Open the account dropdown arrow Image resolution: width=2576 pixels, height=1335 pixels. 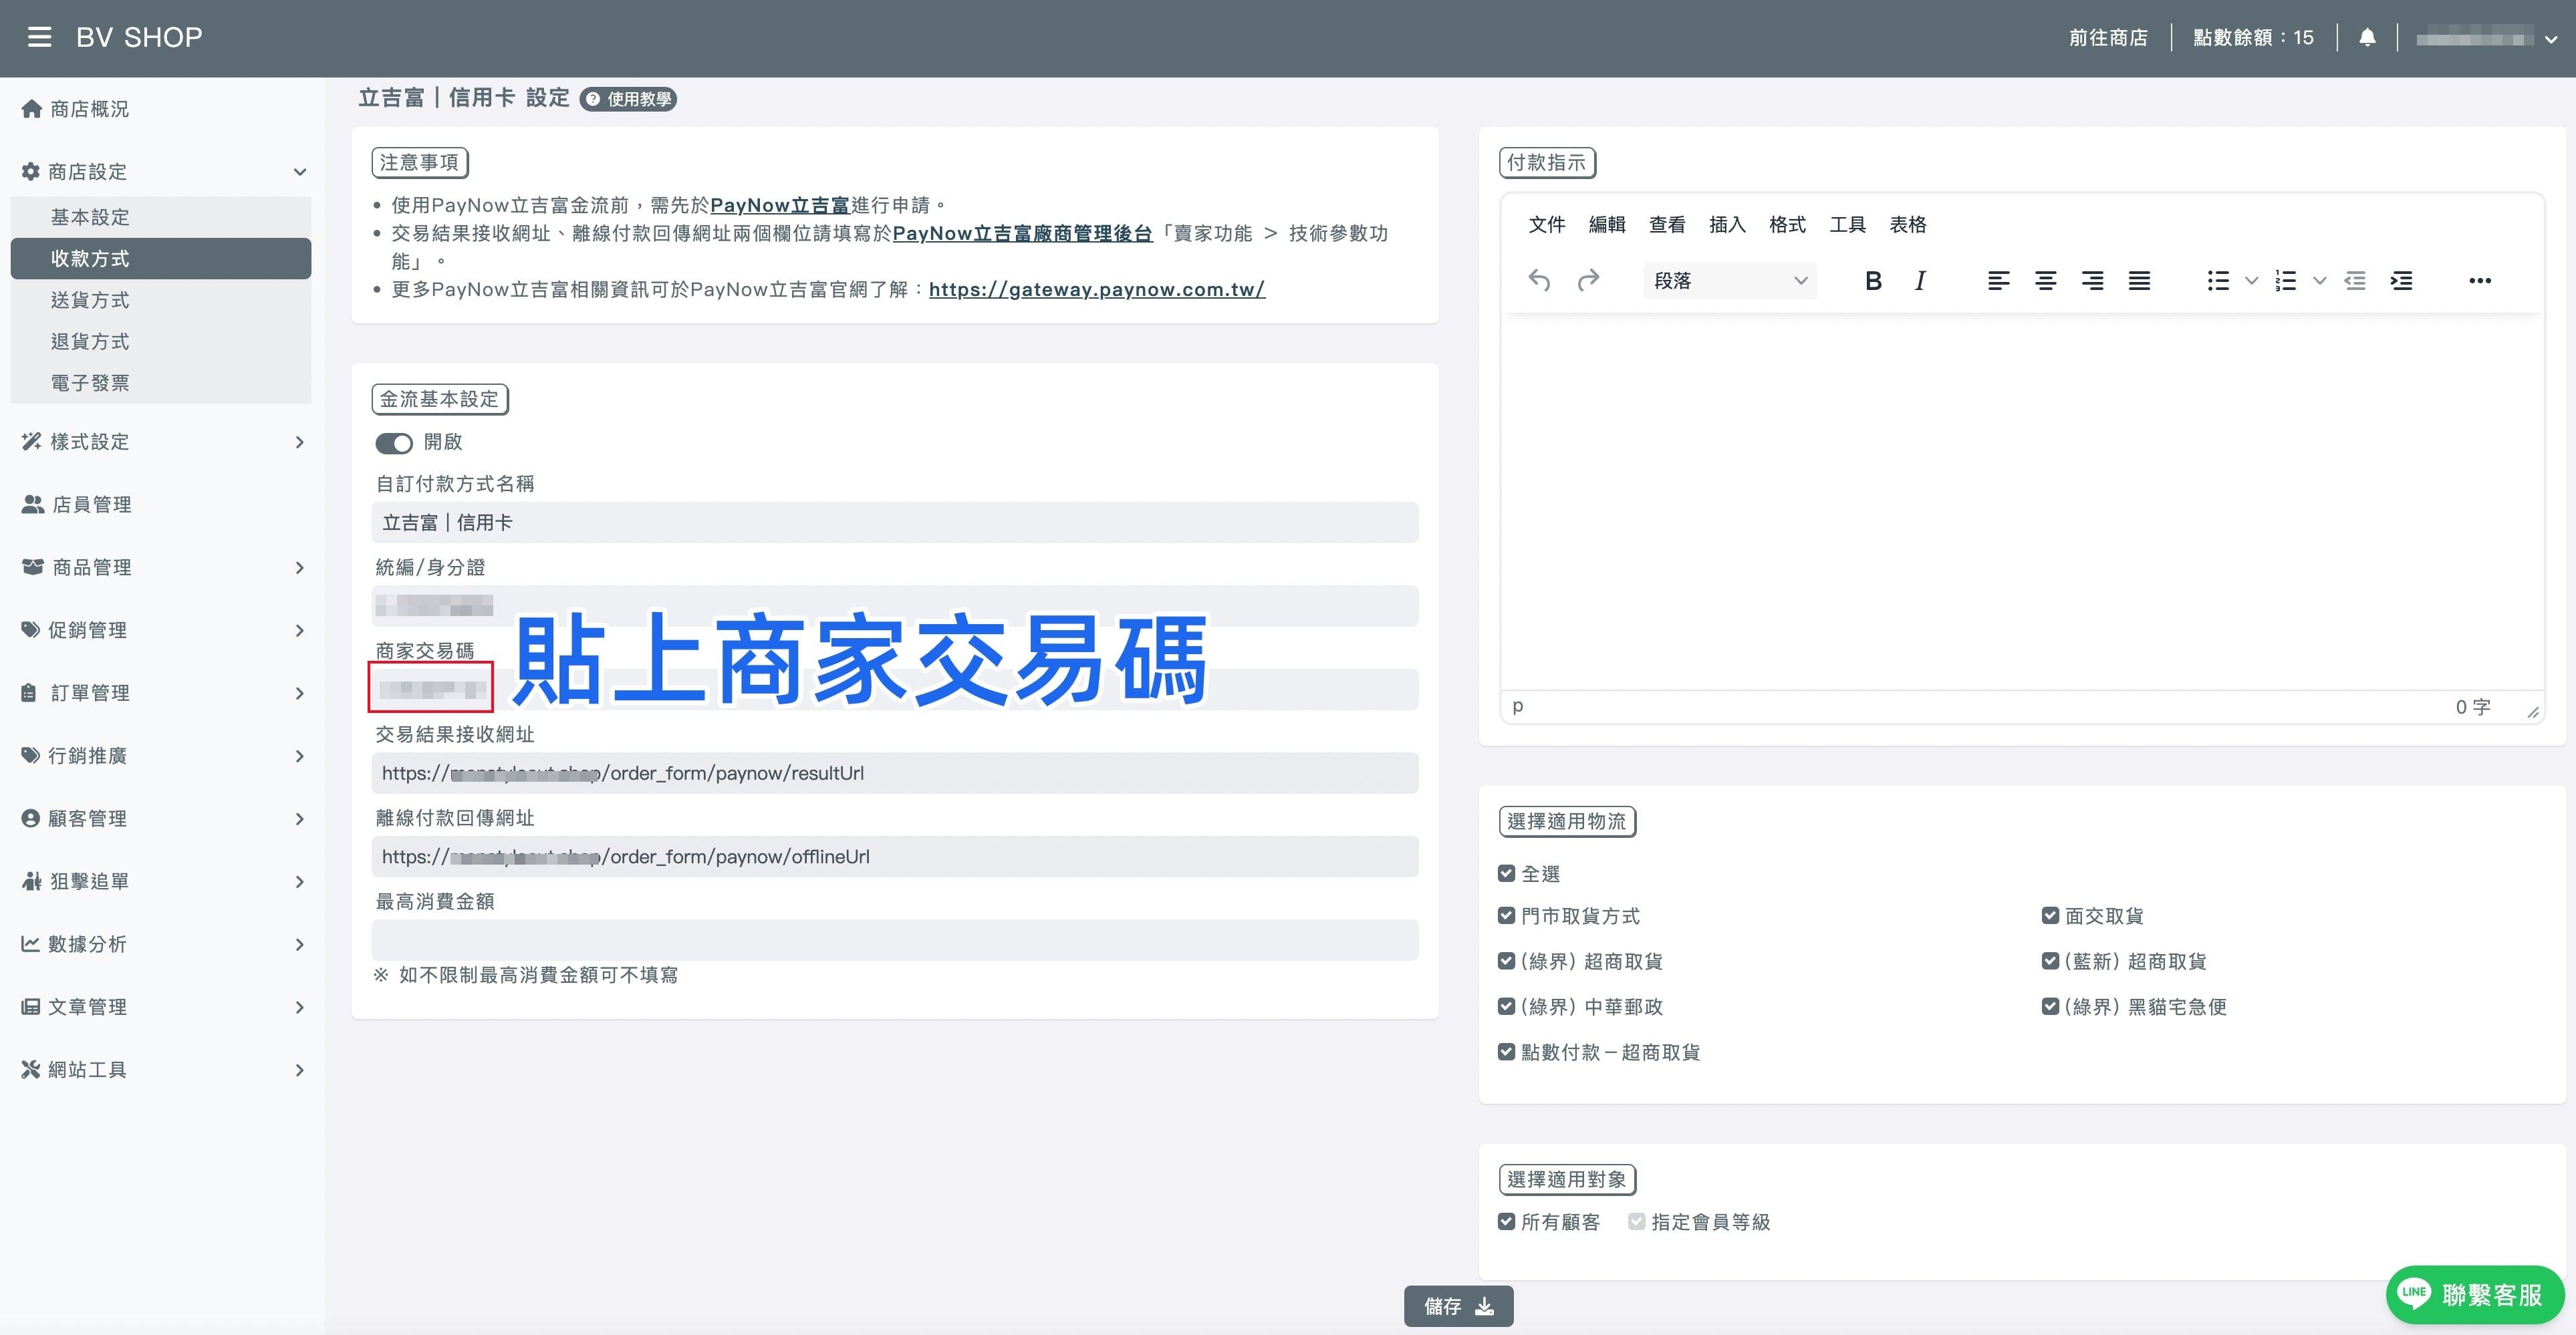pyautogui.click(x=2551, y=40)
